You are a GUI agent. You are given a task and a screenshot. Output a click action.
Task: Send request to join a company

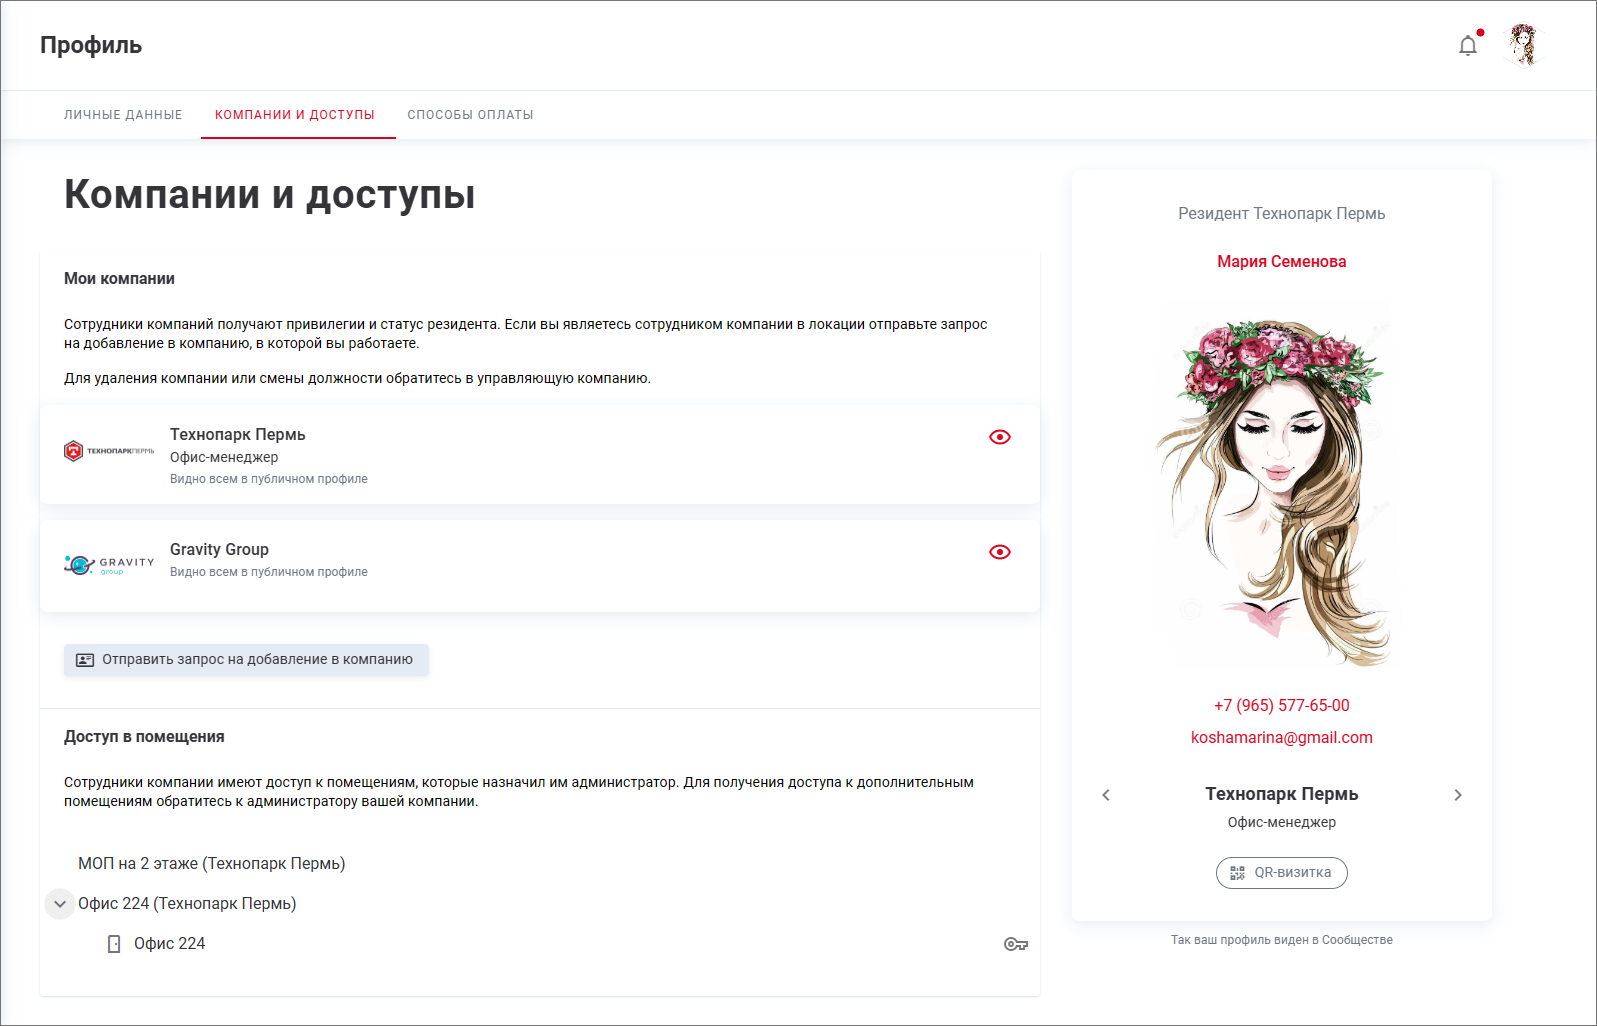(246, 660)
